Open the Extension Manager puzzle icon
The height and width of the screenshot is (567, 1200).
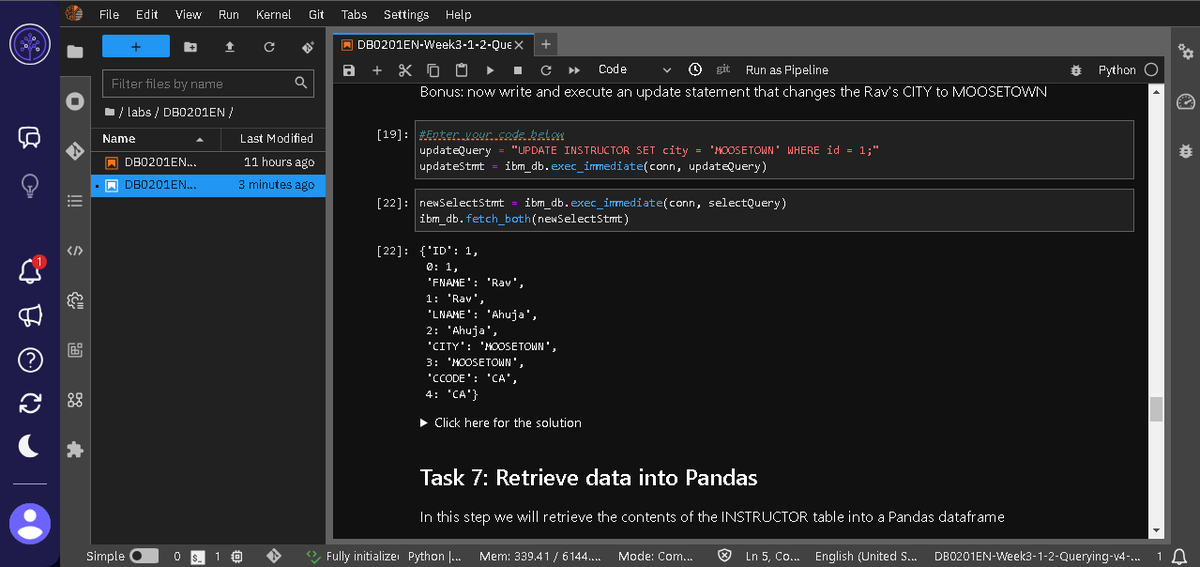pyautogui.click(x=74, y=450)
